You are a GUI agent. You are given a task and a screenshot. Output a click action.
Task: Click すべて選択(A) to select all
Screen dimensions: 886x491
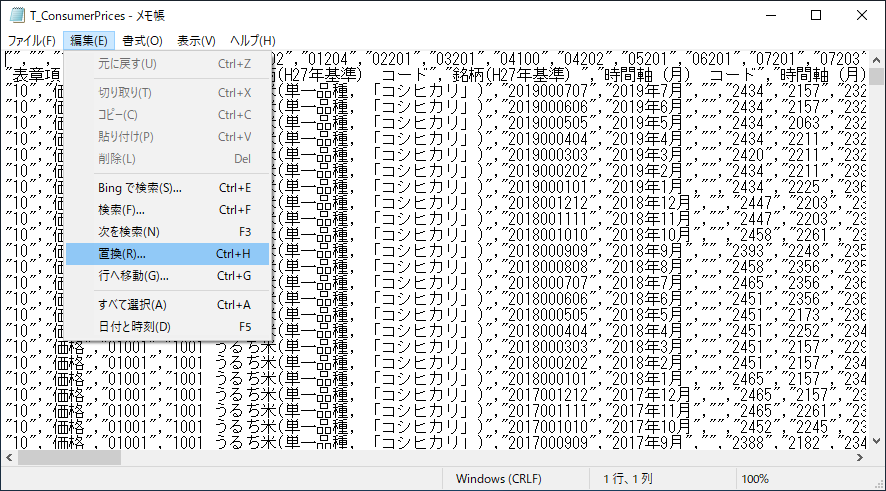point(132,305)
